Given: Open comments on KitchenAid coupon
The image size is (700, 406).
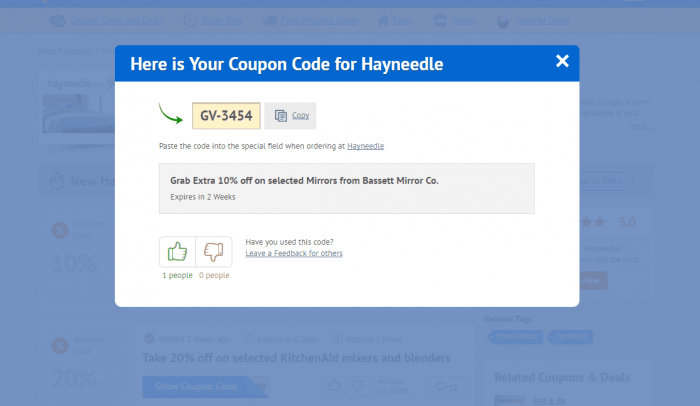Looking at the screenshot, I should tap(446, 386).
